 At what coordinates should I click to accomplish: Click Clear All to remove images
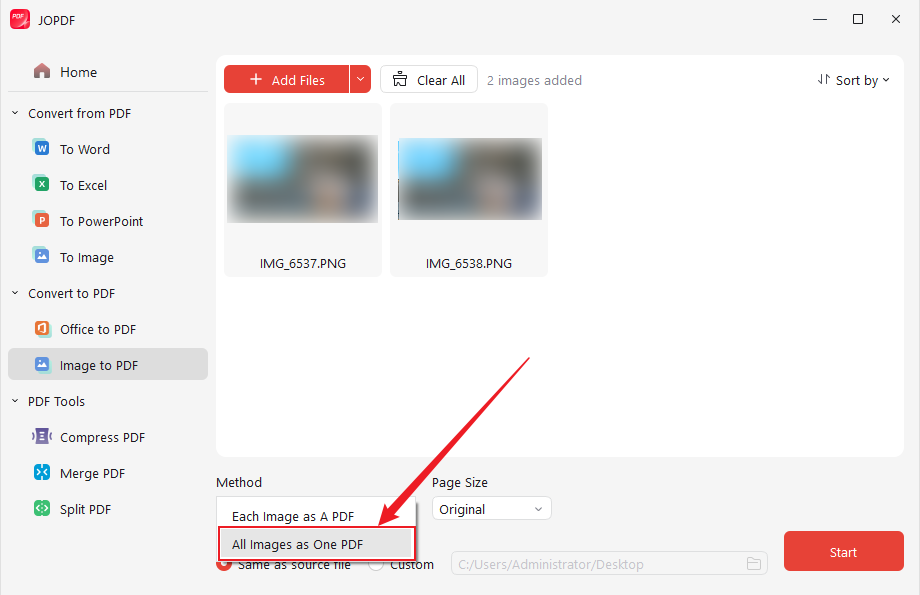point(428,78)
